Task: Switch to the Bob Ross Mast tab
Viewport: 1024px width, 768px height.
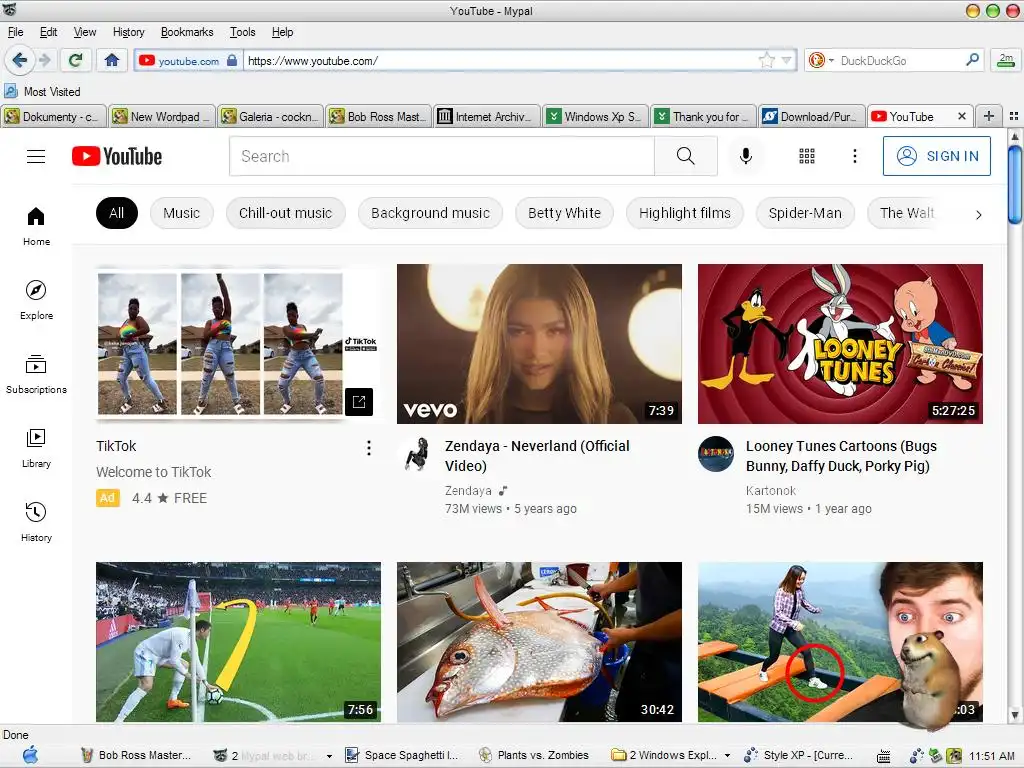Action: pos(379,117)
